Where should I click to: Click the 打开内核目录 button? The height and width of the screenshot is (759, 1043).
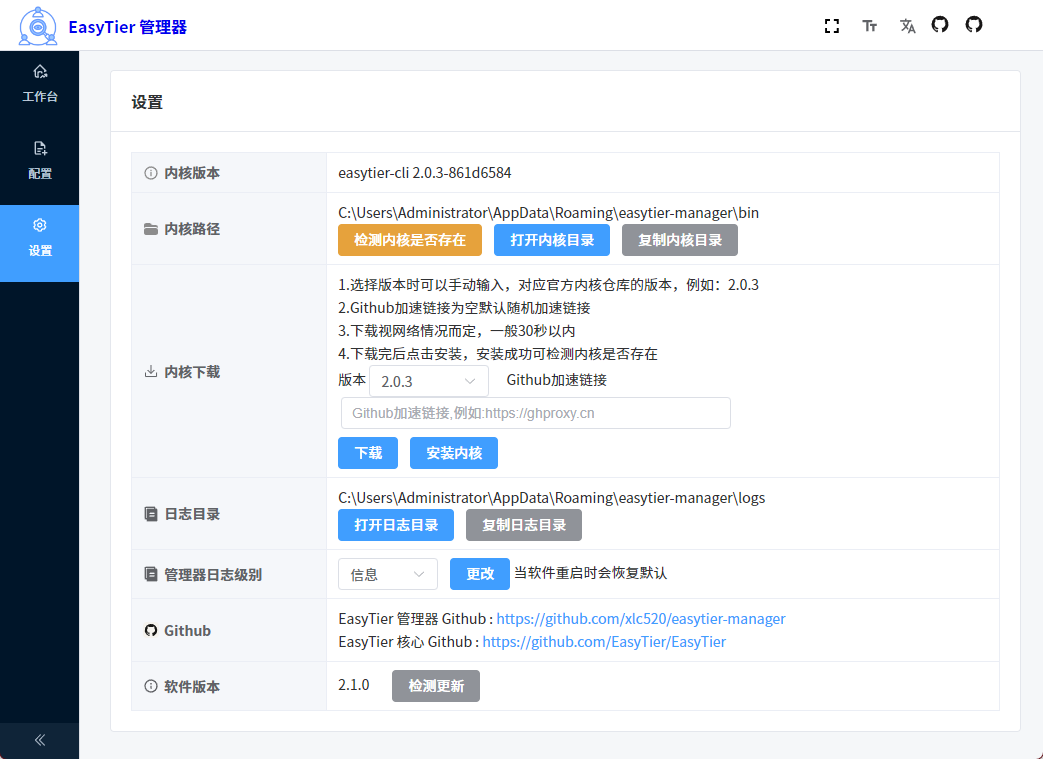[x=552, y=240]
